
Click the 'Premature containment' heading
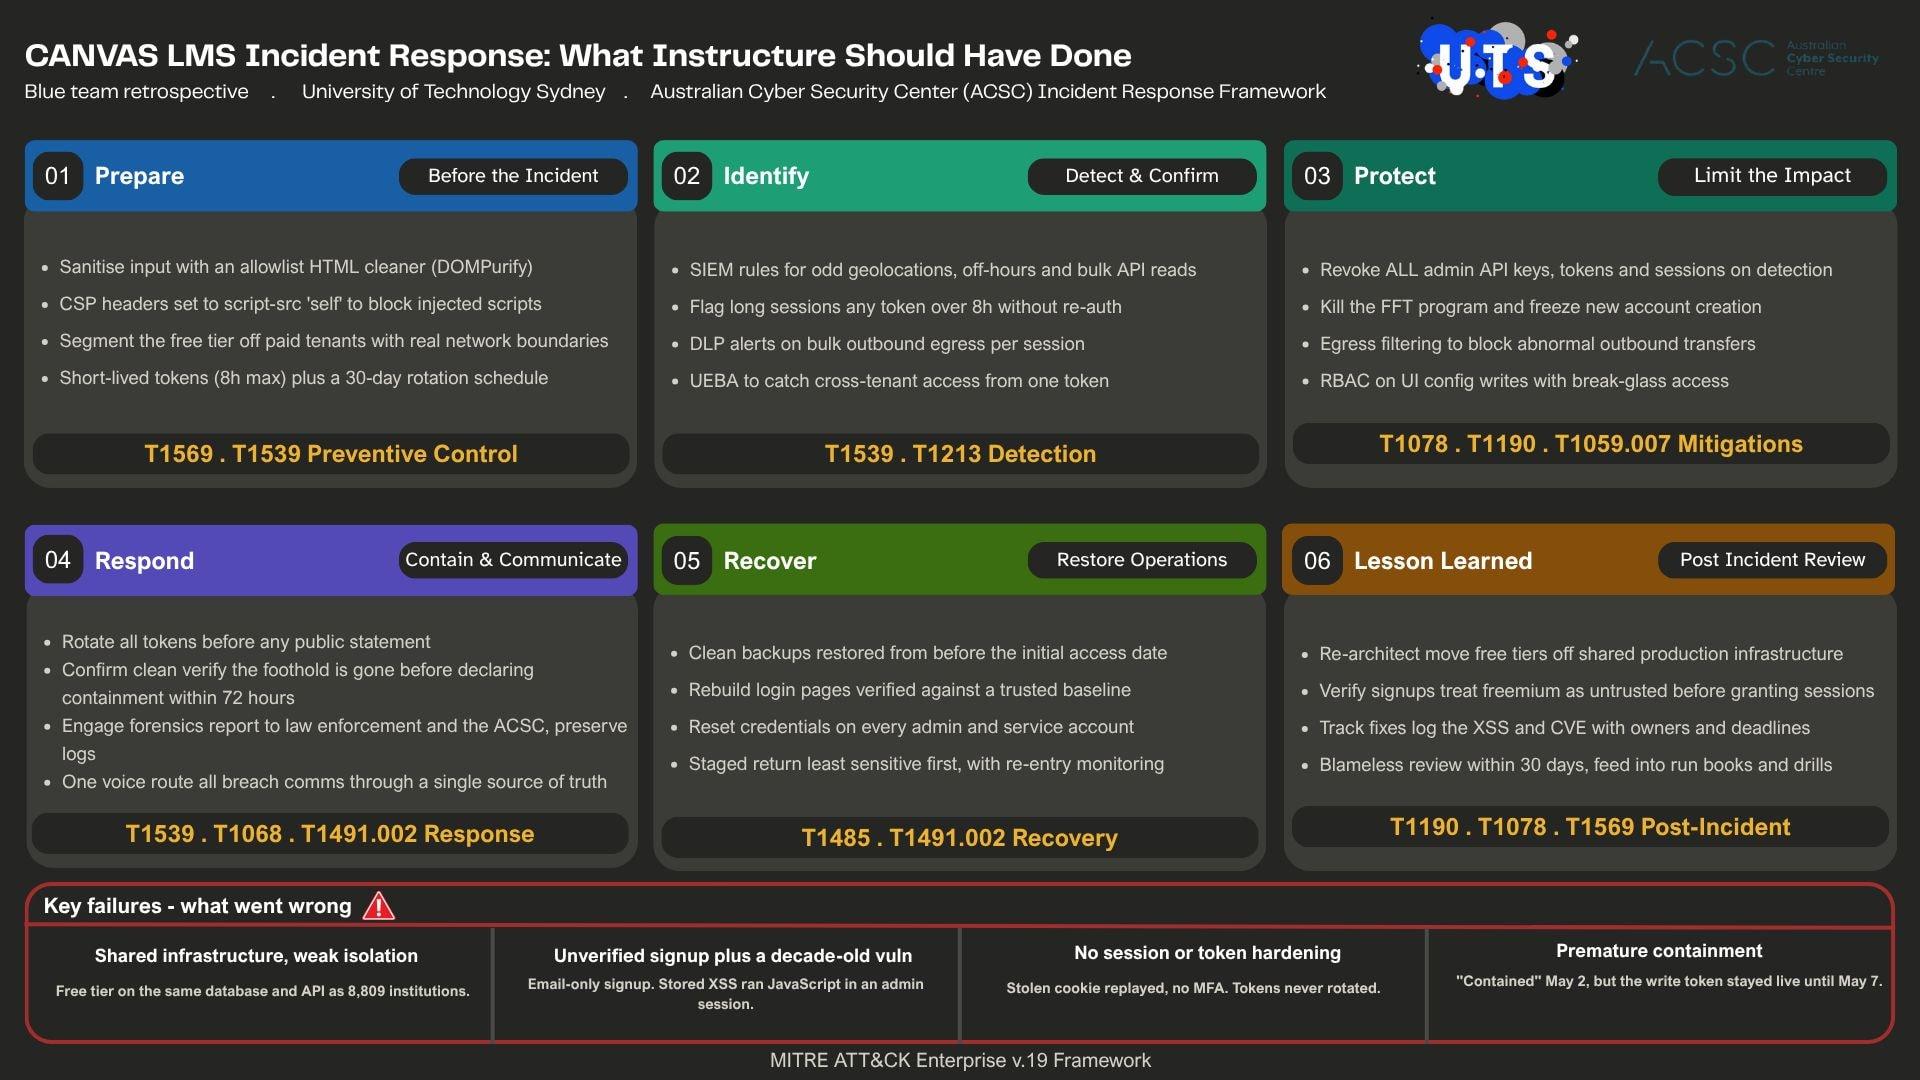1659,951
